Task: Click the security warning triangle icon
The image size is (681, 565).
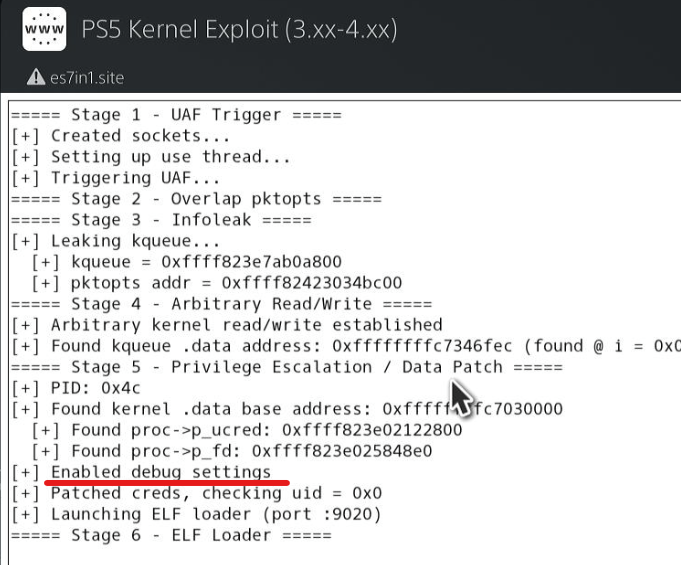Action: [36, 77]
